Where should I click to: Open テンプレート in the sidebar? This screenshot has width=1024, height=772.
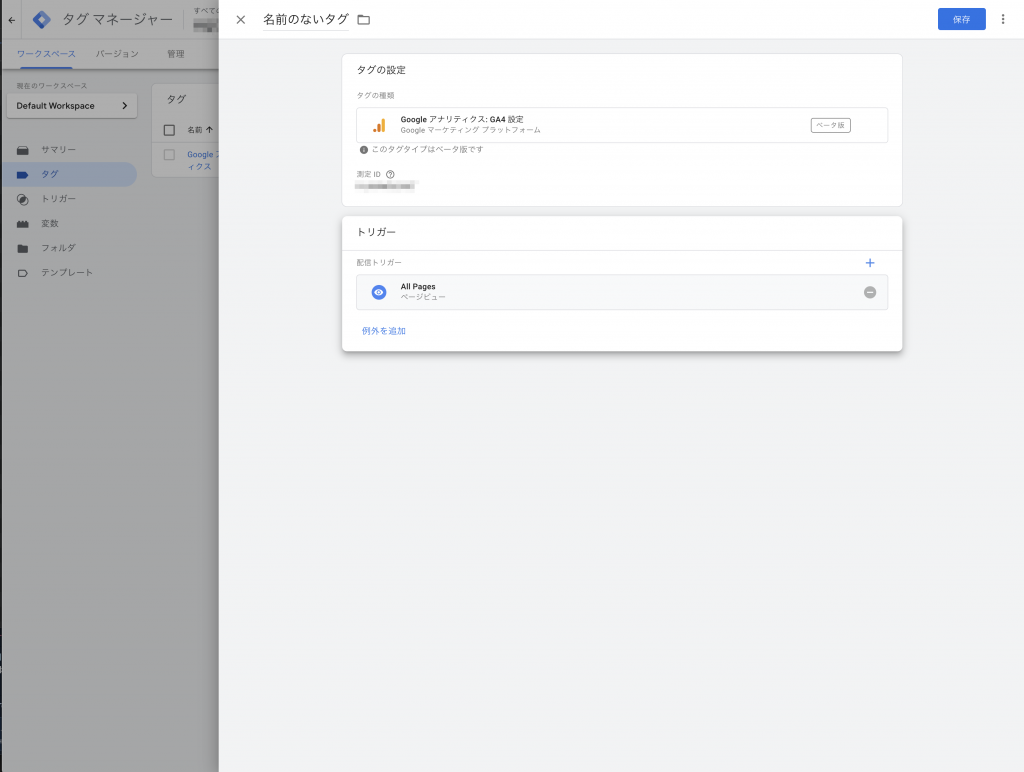(69, 272)
